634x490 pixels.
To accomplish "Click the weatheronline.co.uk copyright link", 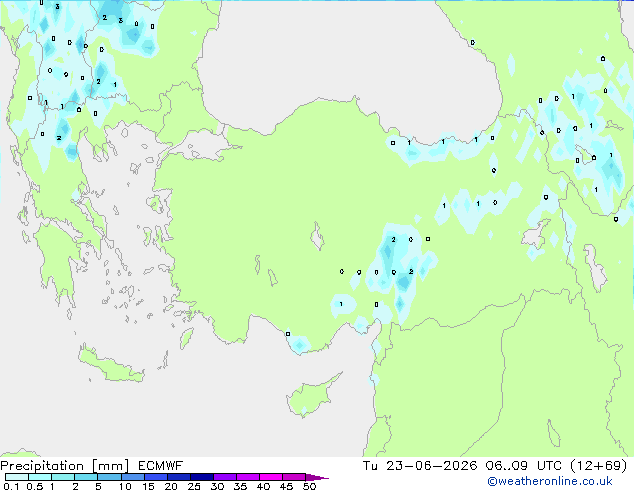I will pyautogui.click(x=550, y=481).
